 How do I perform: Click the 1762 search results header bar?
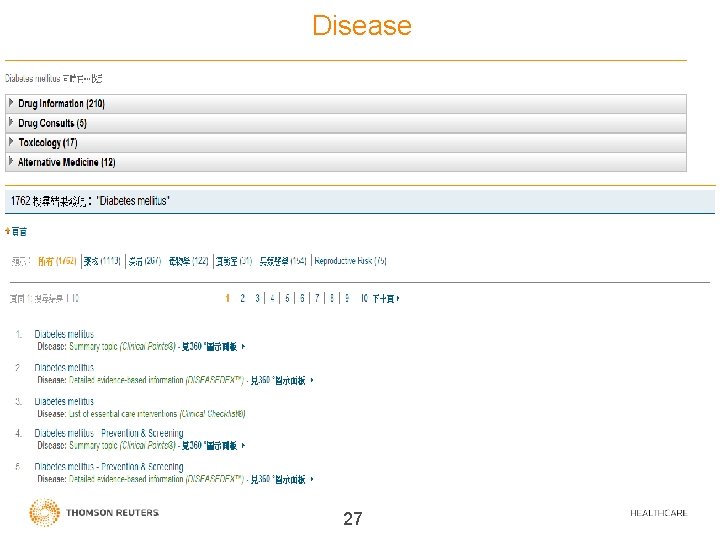tap(360, 201)
